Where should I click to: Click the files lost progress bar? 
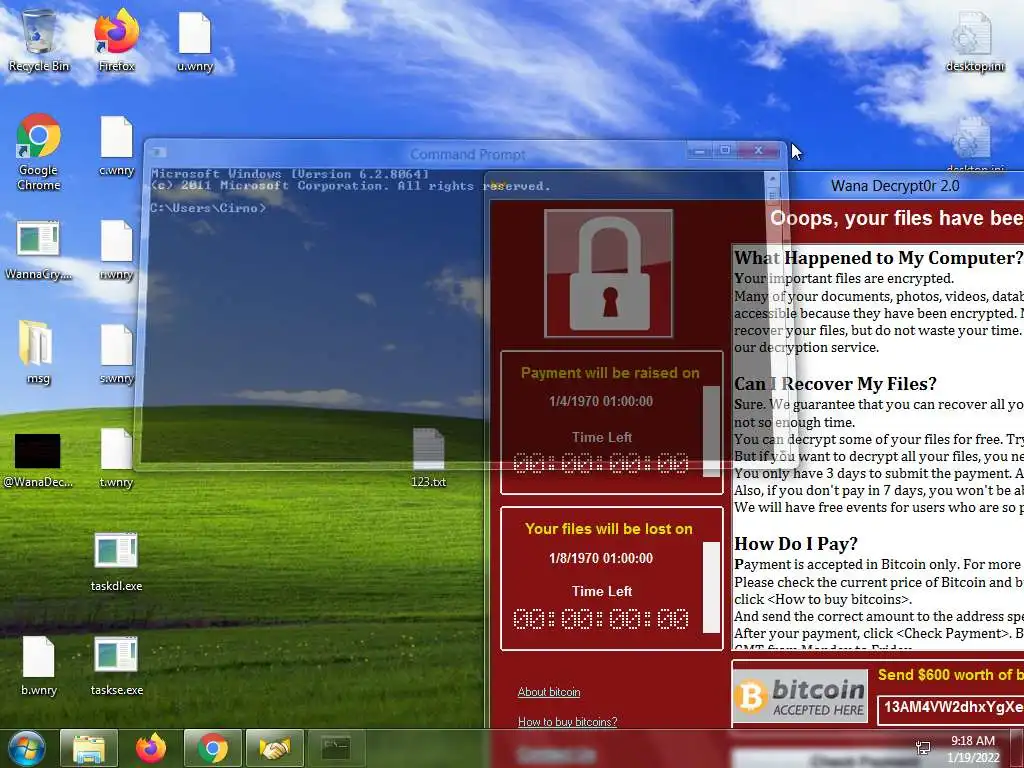click(711, 587)
